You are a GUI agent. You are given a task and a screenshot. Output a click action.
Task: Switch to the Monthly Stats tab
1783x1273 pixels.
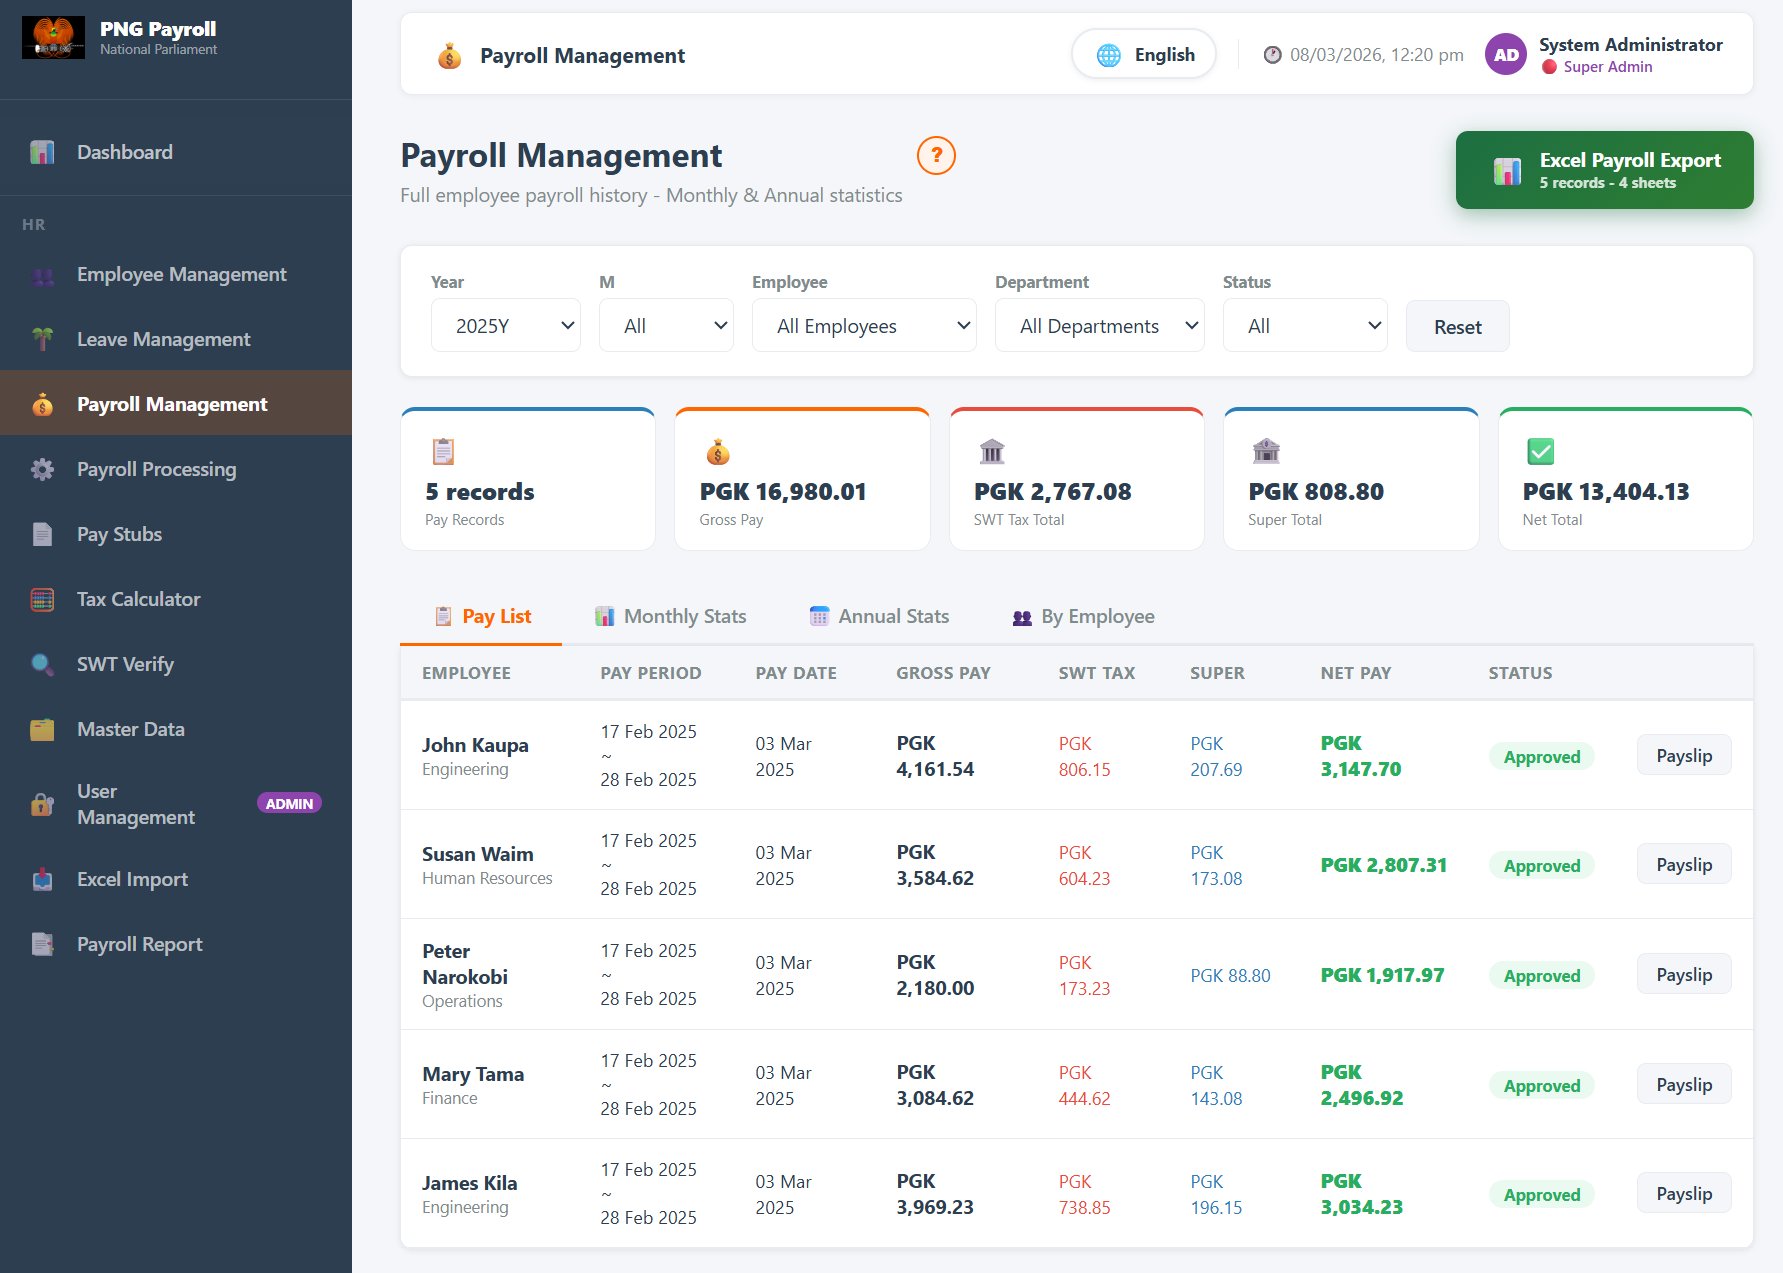tap(670, 617)
